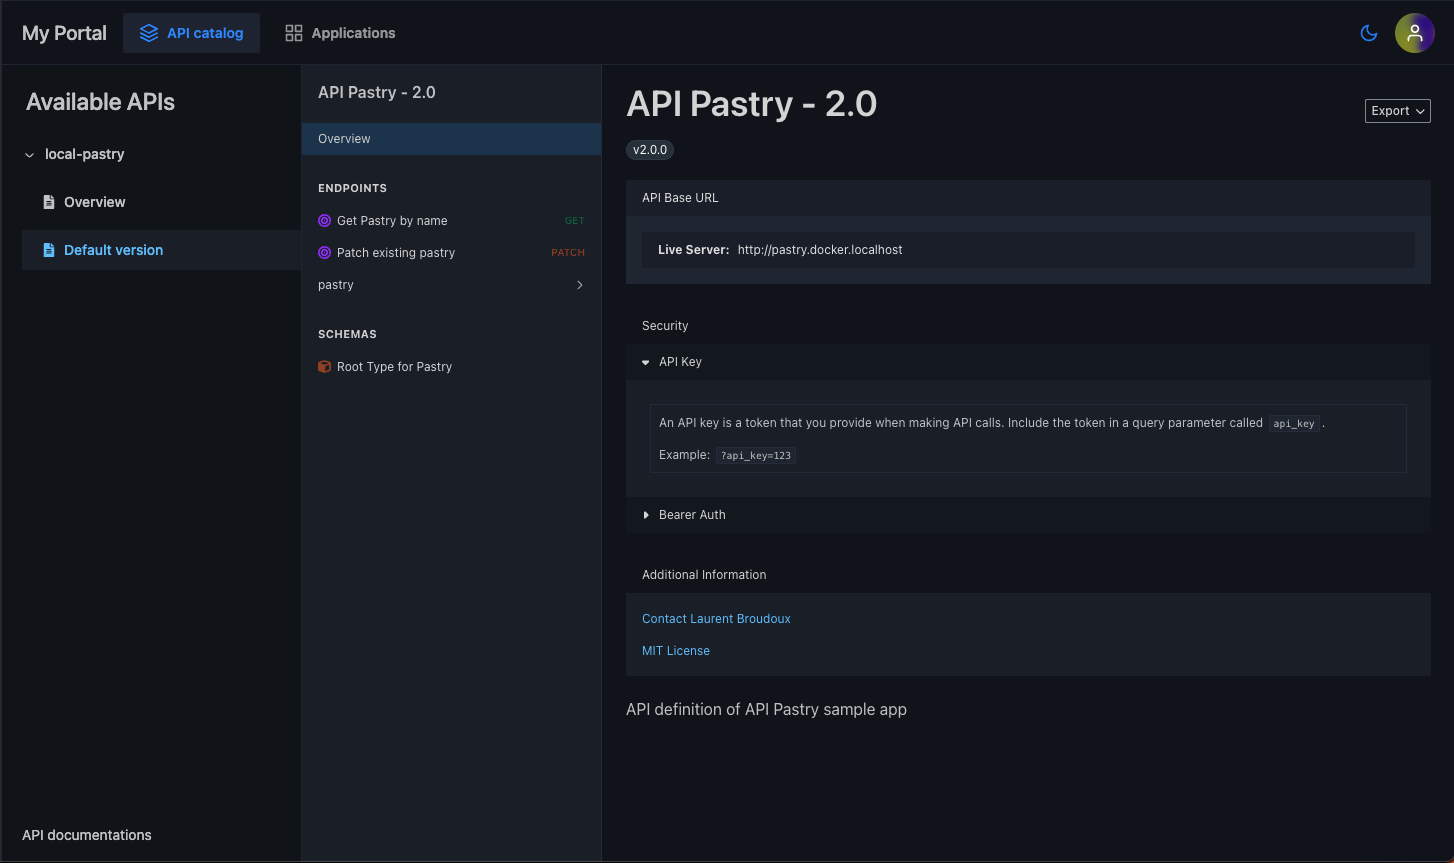Open Applications via the grid icon
The width and height of the screenshot is (1454, 863).
293,32
